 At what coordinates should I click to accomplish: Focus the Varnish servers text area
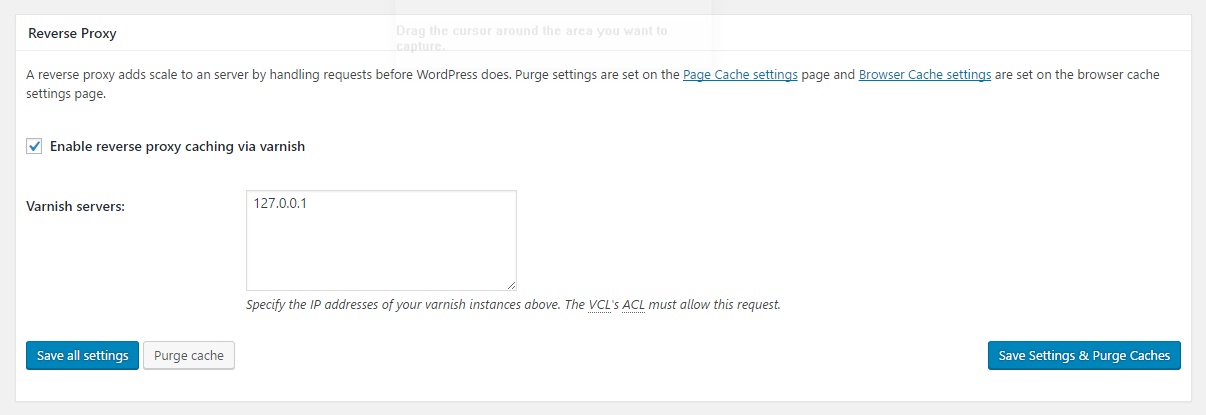pyautogui.click(x=381, y=241)
